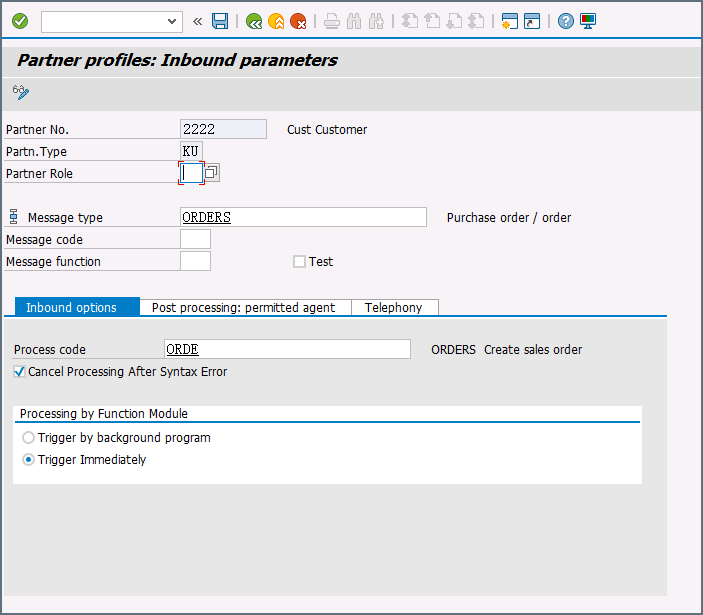Click the Process code field with ORDE
This screenshot has width=703, height=615.
(x=287, y=349)
